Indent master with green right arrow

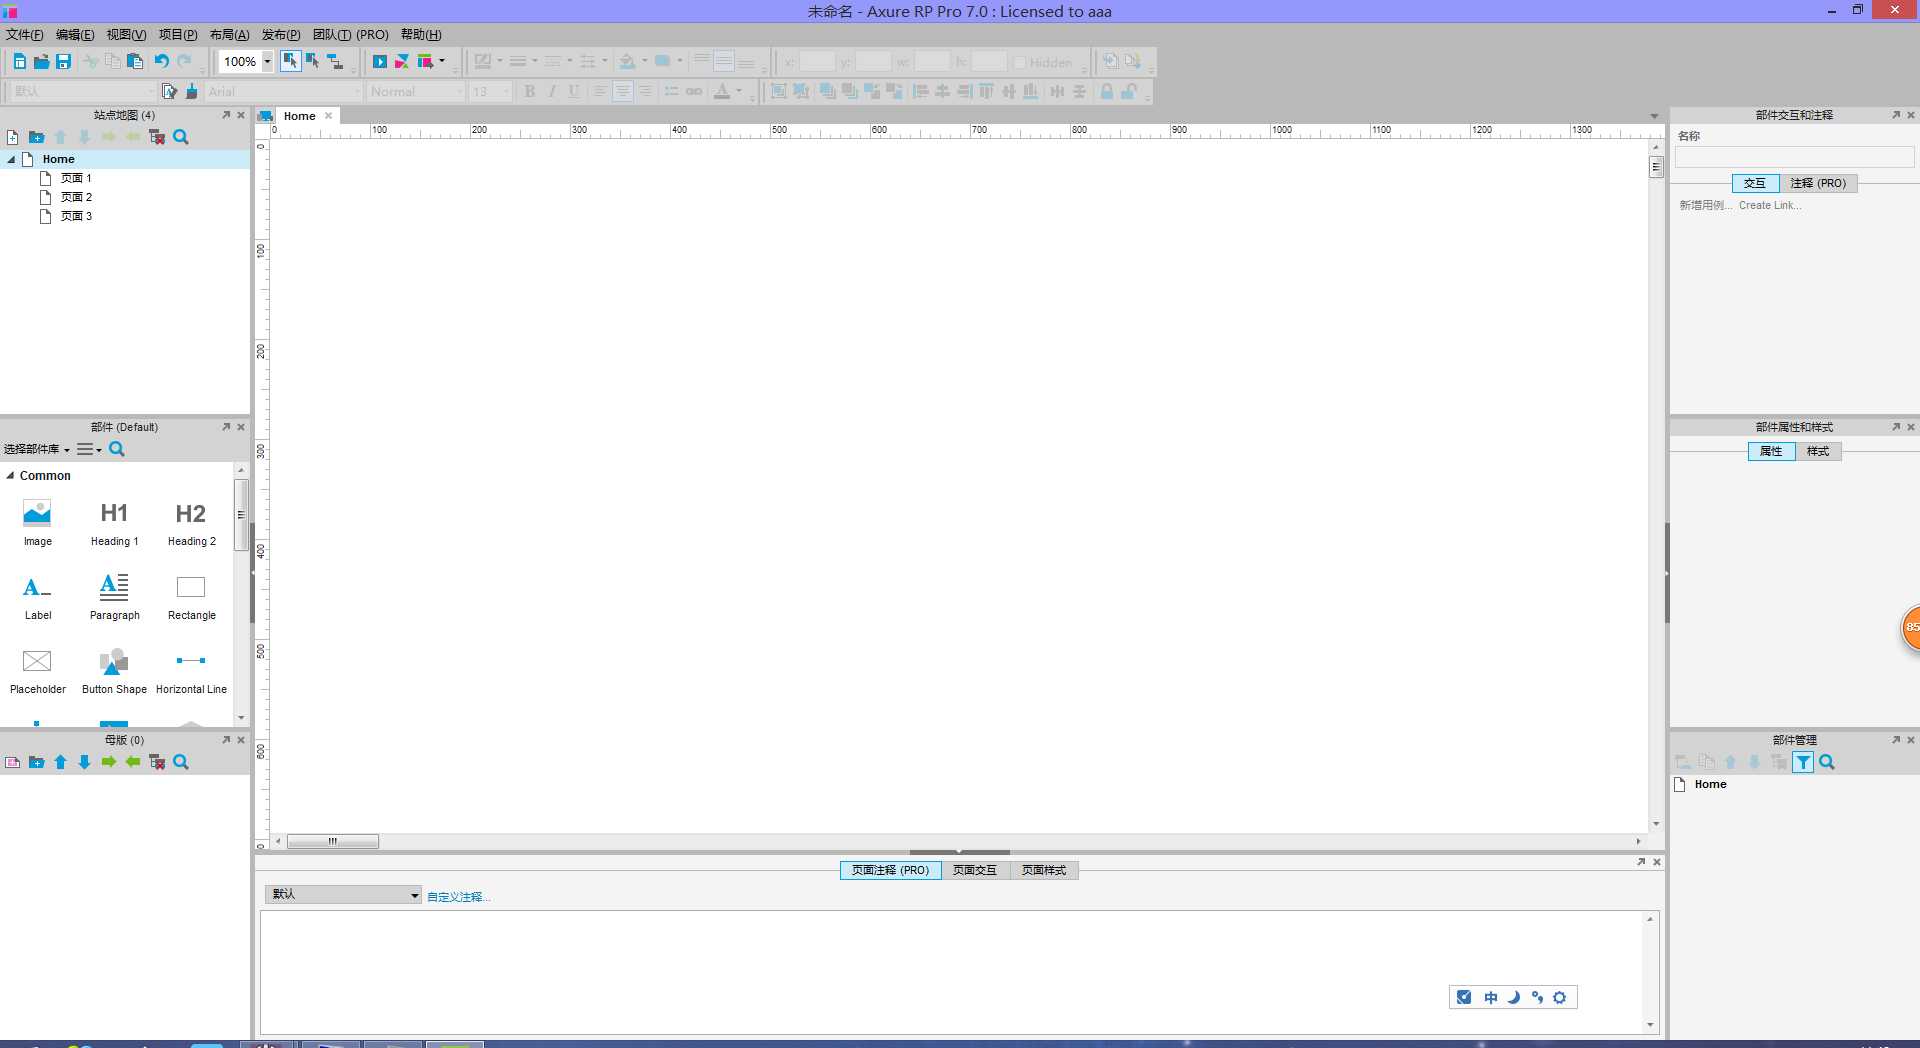coord(109,762)
